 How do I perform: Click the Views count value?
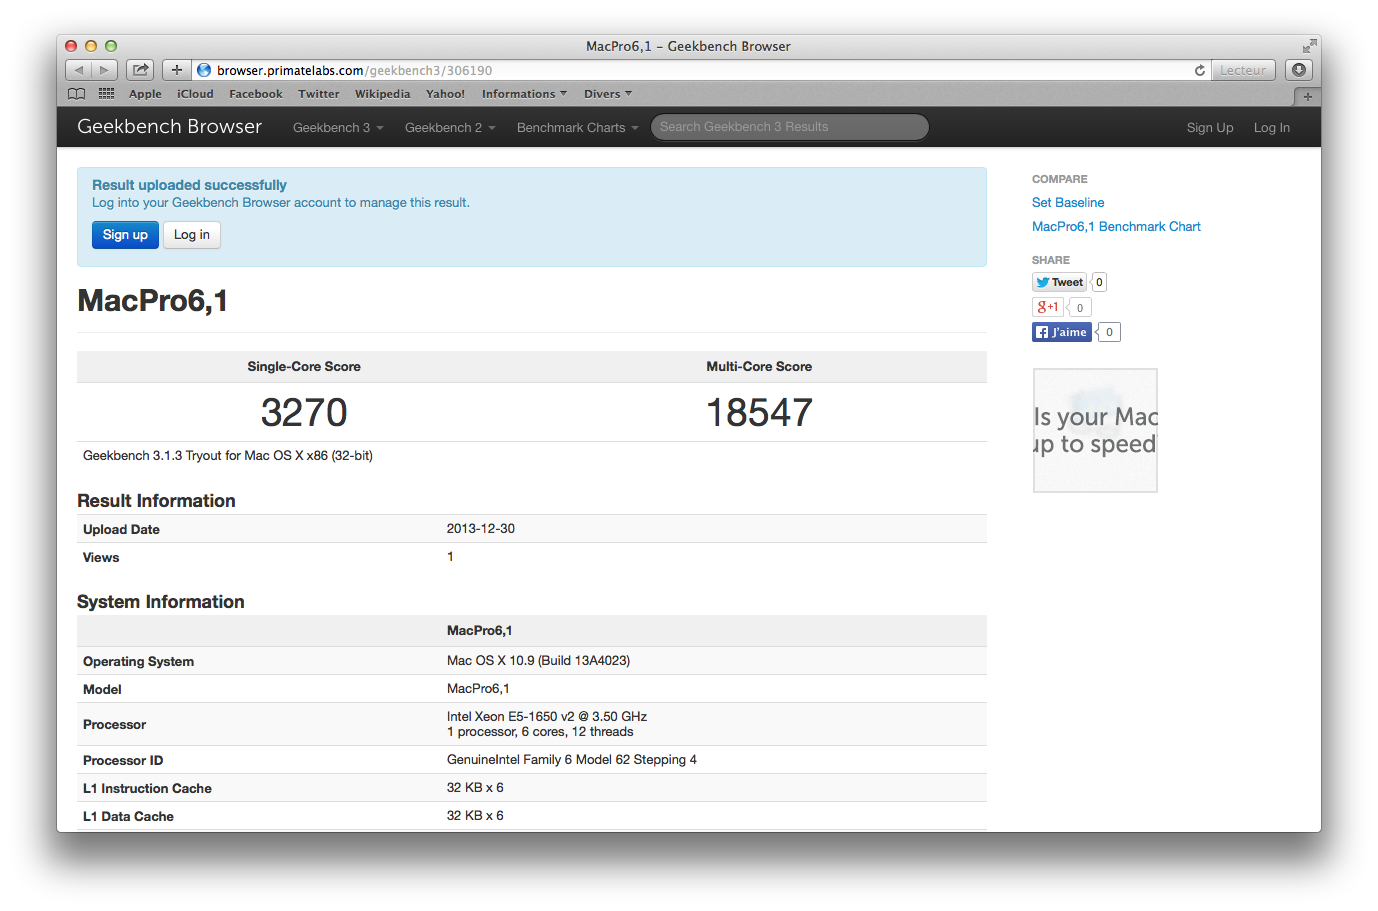(450, 556)
